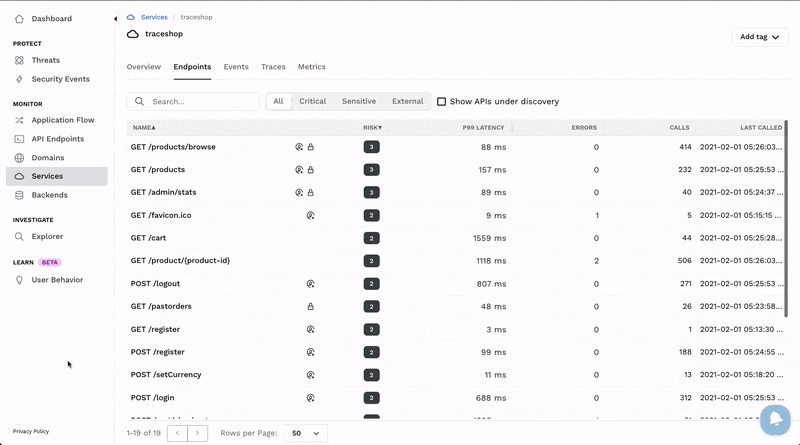This screenshot has width=800, height=445.
Task: Select the Sensitive filter option
Action: point(359,102)
